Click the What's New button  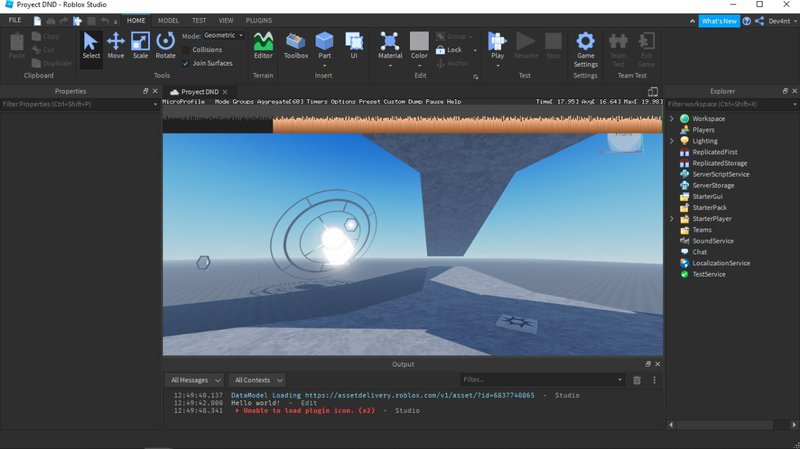tap(719, 20)
